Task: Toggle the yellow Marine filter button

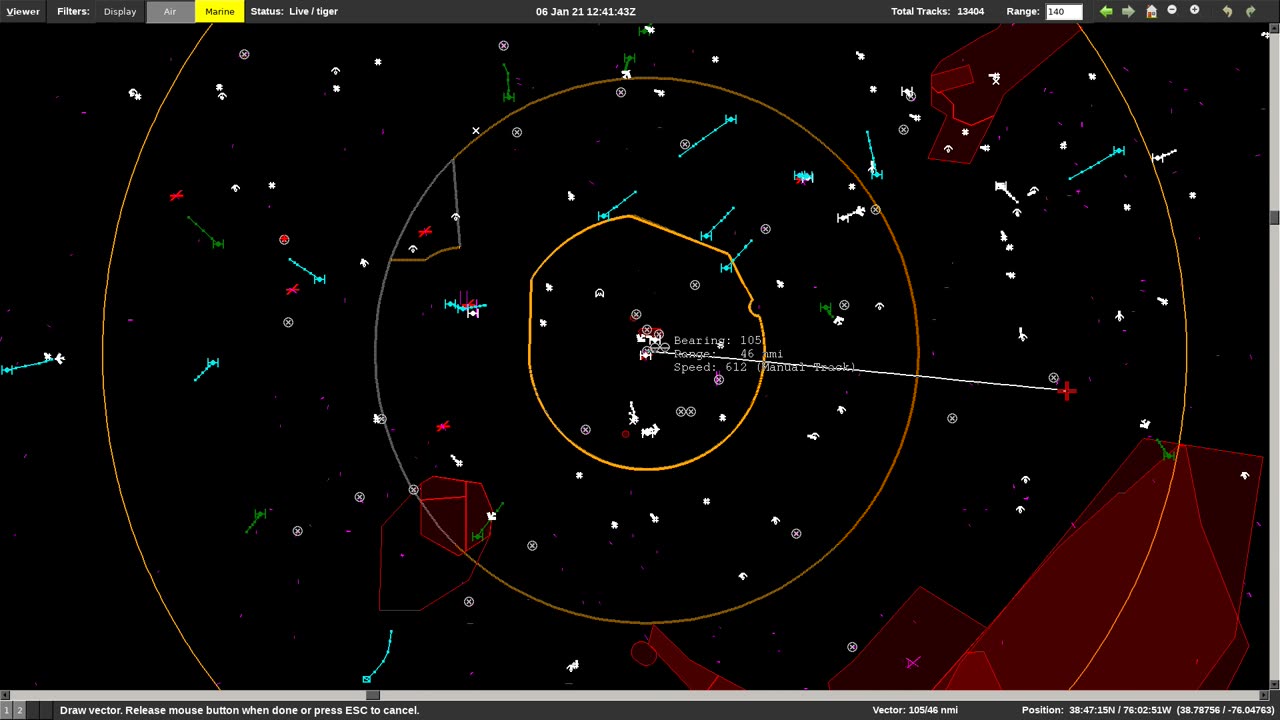Action: 220,11
